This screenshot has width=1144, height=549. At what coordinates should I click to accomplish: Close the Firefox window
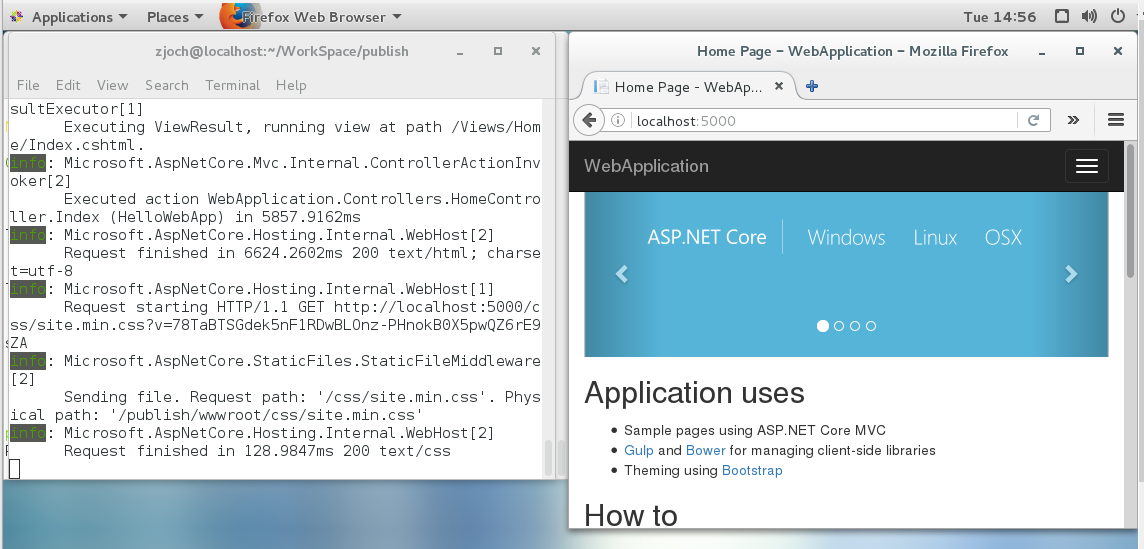(x=1118, y=51)
